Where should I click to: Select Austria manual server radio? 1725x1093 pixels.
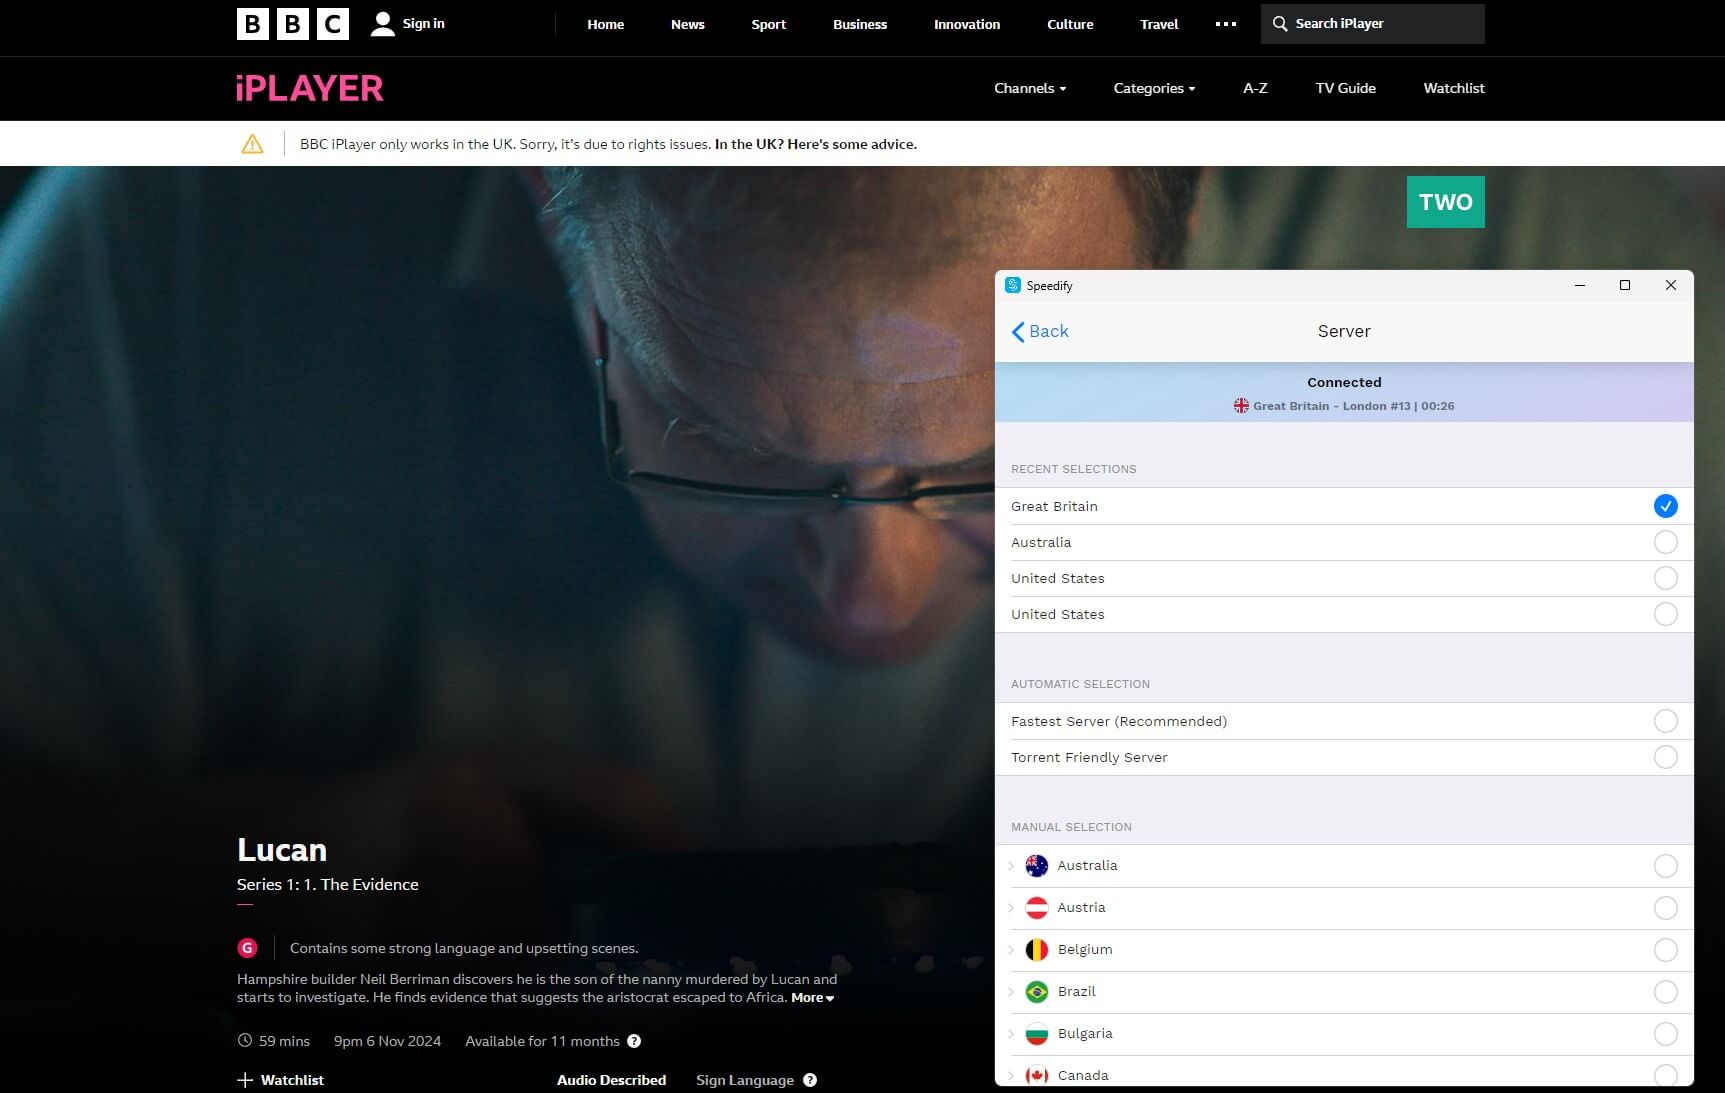click(x=1665, y=908)
